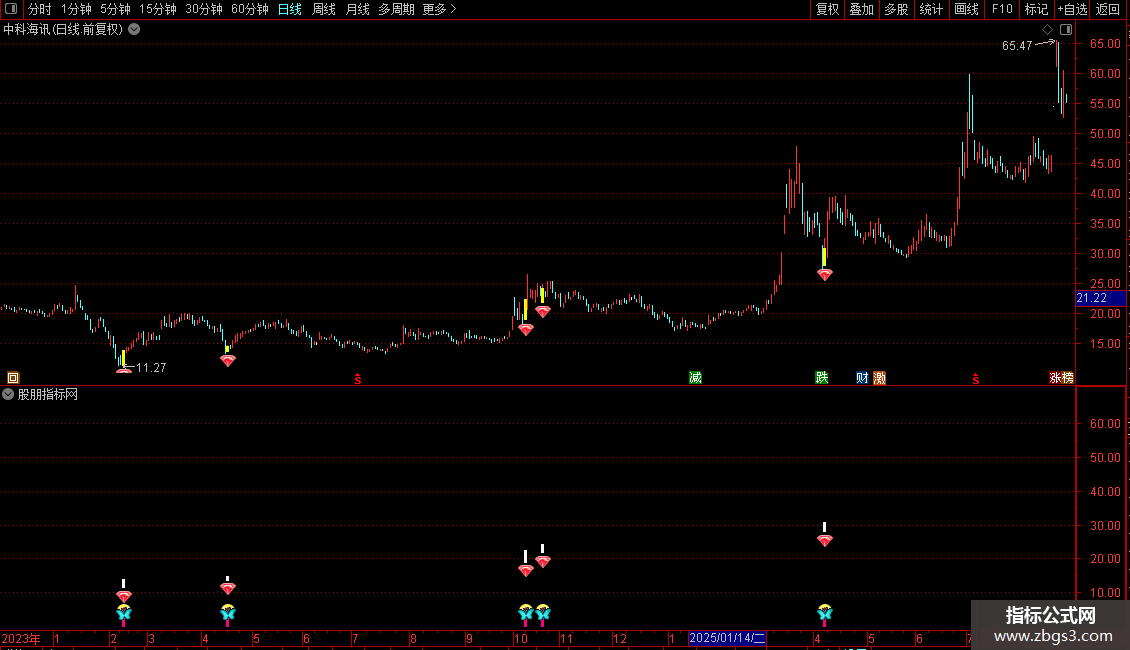Click the red gem signal beside the 11.27 low
This screenshot has width=1130, height=650.
pos(124,370)
